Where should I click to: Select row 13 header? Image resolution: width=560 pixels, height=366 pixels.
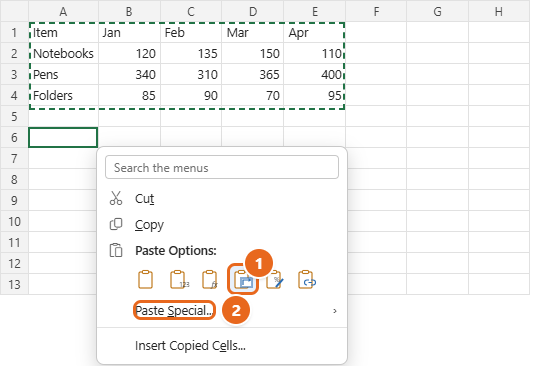14,285
